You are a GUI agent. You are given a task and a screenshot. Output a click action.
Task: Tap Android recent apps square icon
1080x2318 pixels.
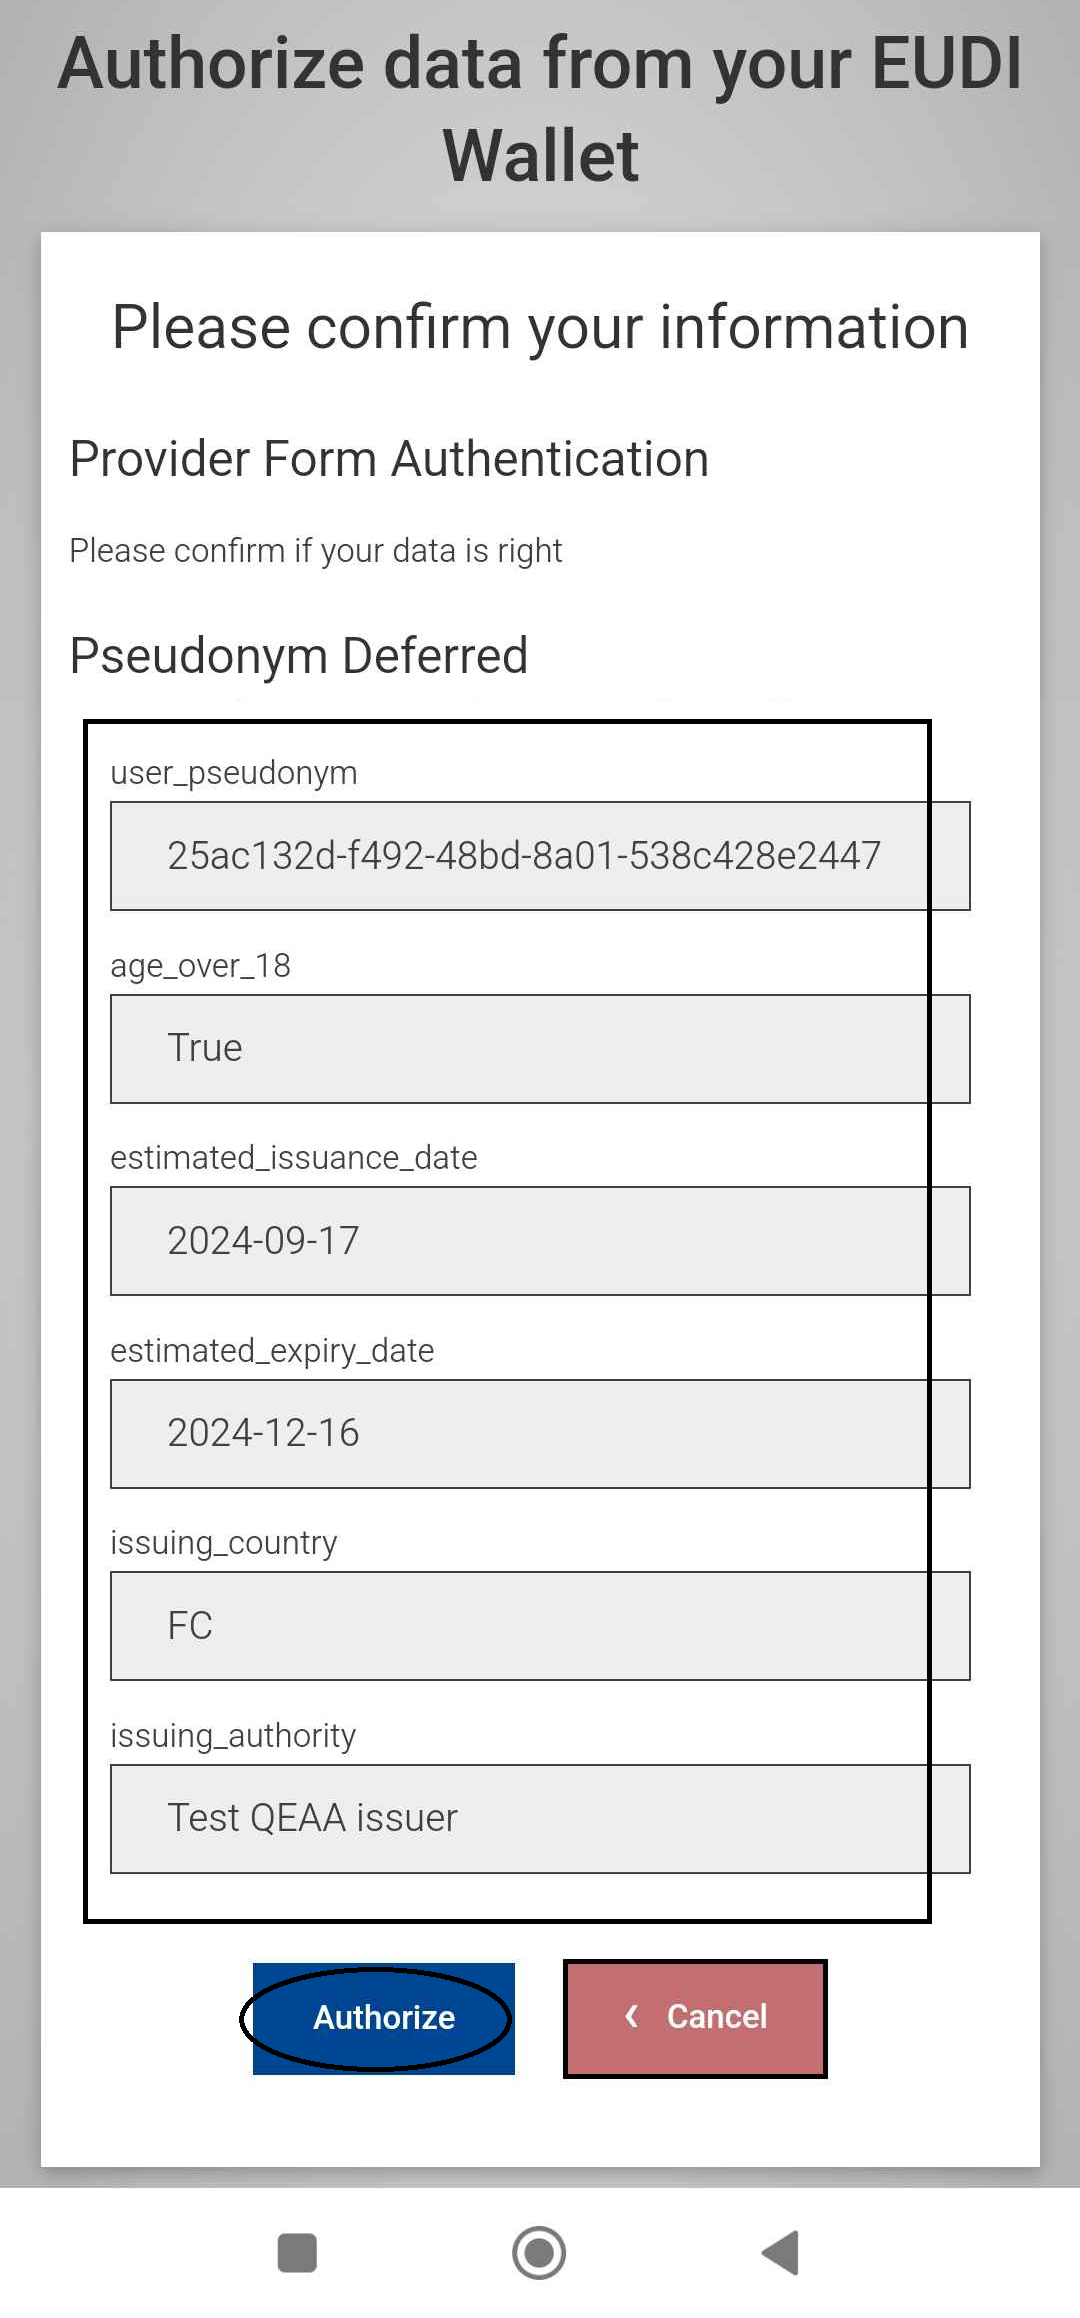point(297,2253)
